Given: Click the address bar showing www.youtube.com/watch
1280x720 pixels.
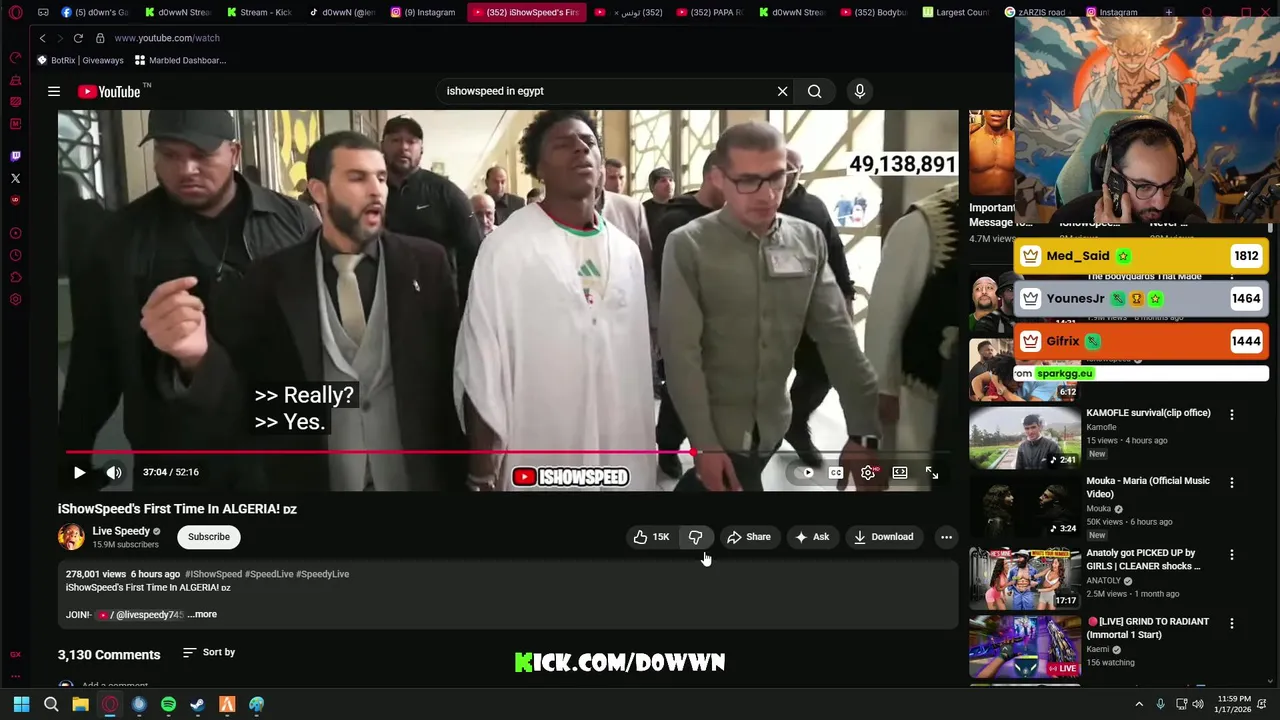Looking at the screenshot, I should tap(167, 38).
